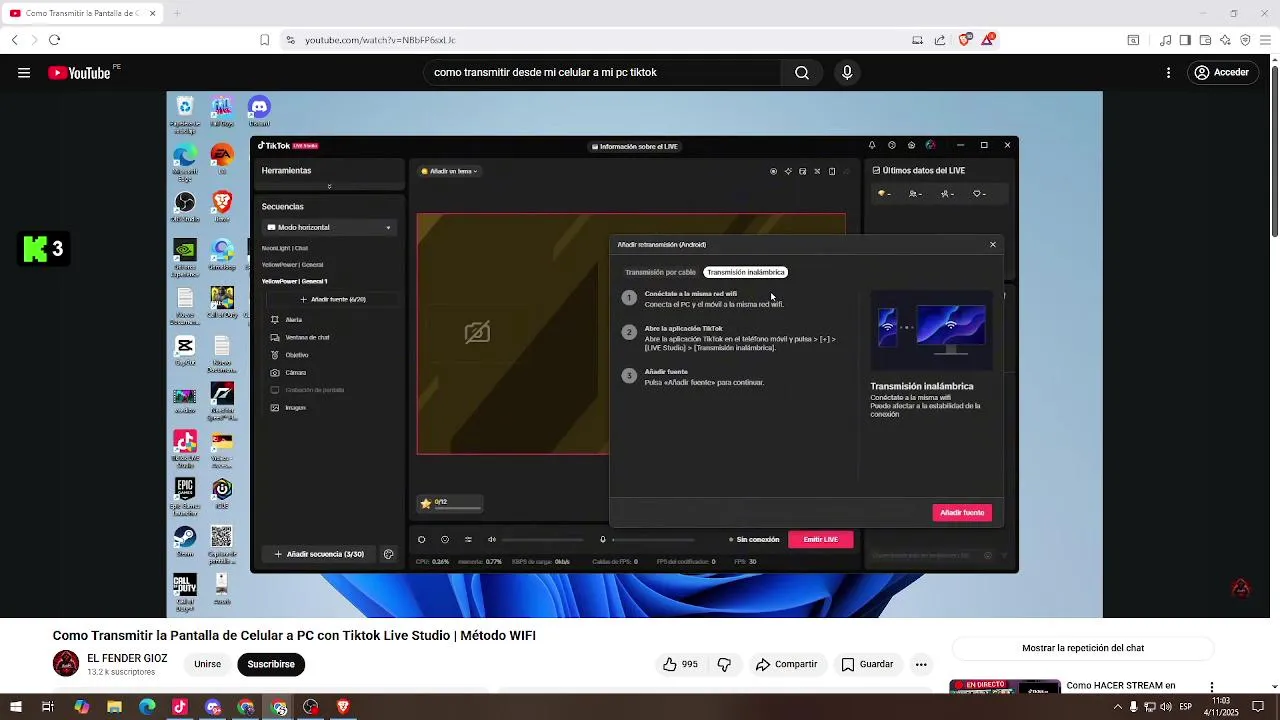The height and width of the screenshot is (720, 1280).
Task: Start voice search with the microphone
Action: 847,72
